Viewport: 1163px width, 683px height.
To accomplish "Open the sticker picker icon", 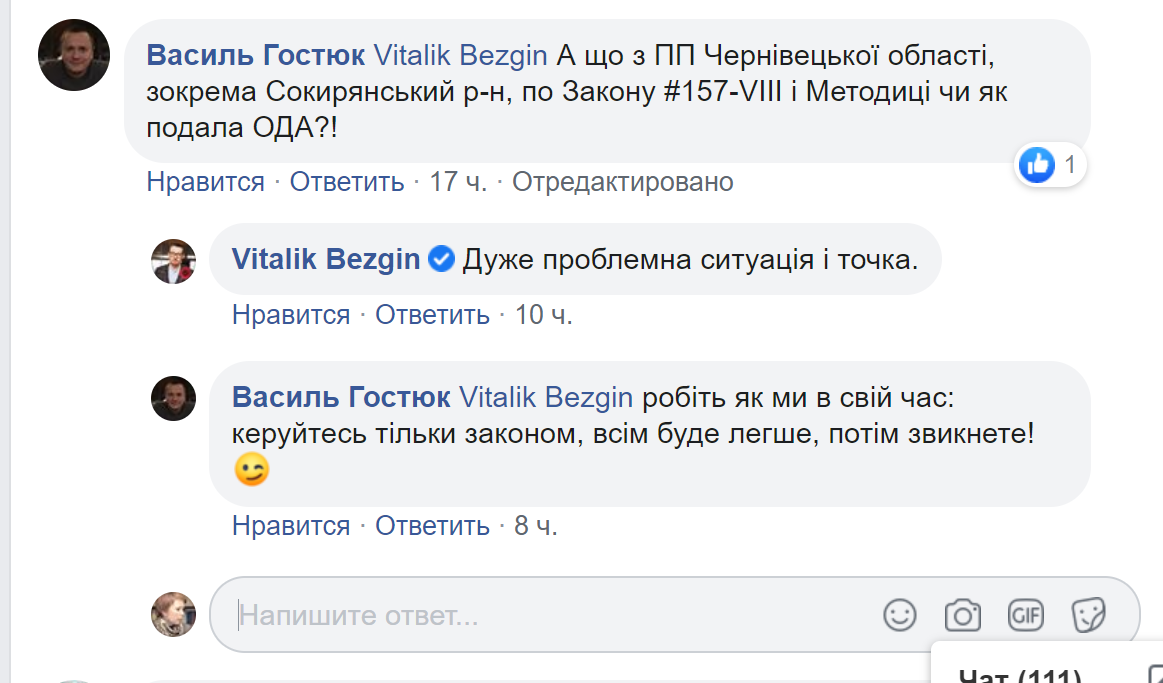I will [1088, 615].
